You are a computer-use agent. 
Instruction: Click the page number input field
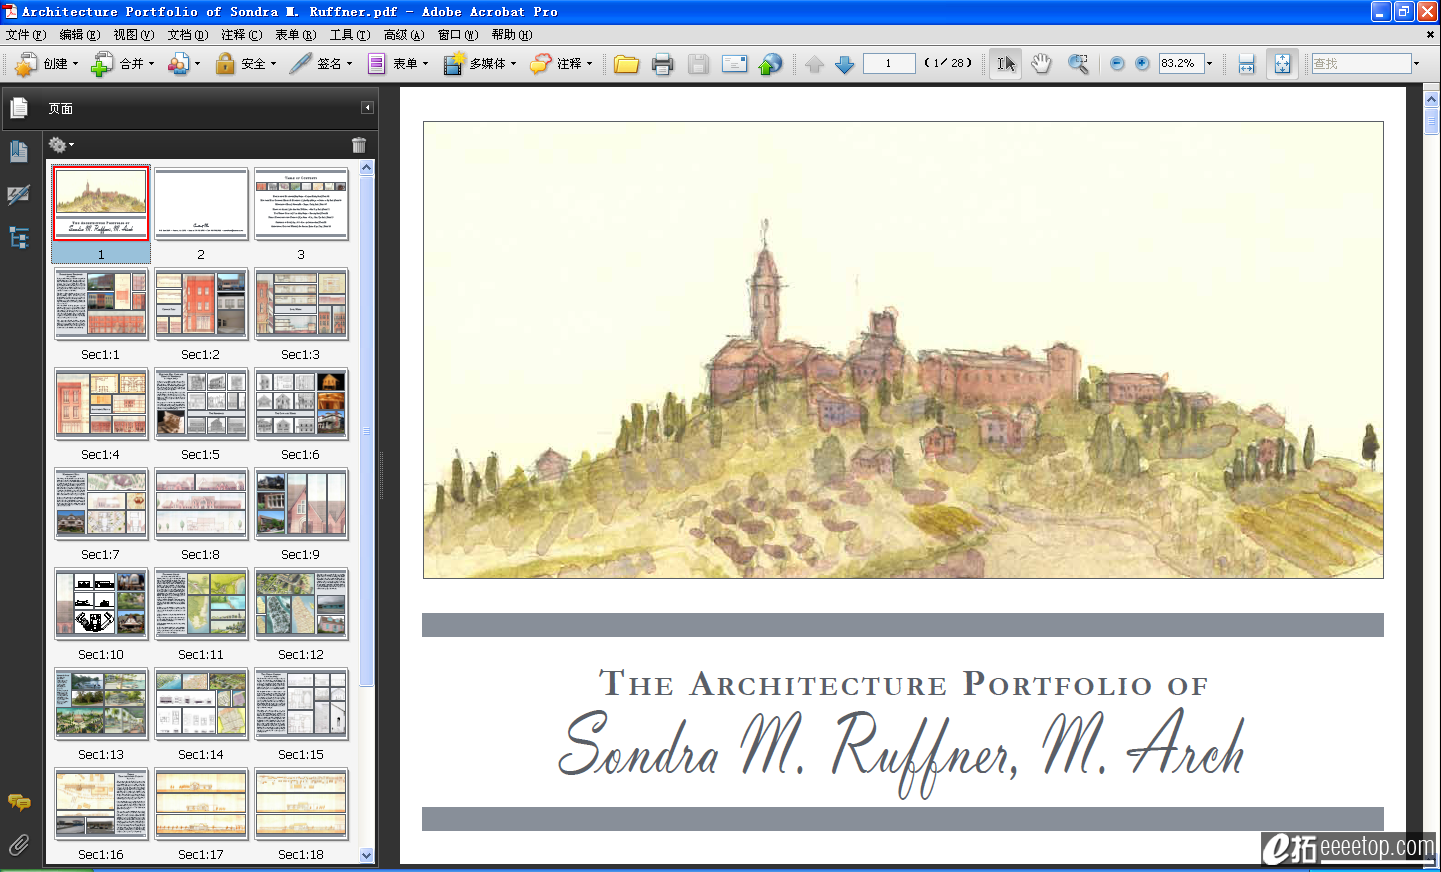889,63
